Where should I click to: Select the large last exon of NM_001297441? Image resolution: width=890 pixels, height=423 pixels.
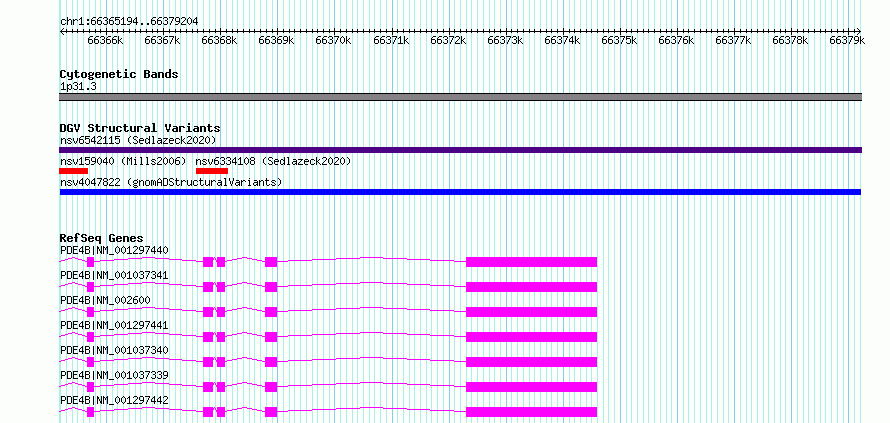coord(531,337)
